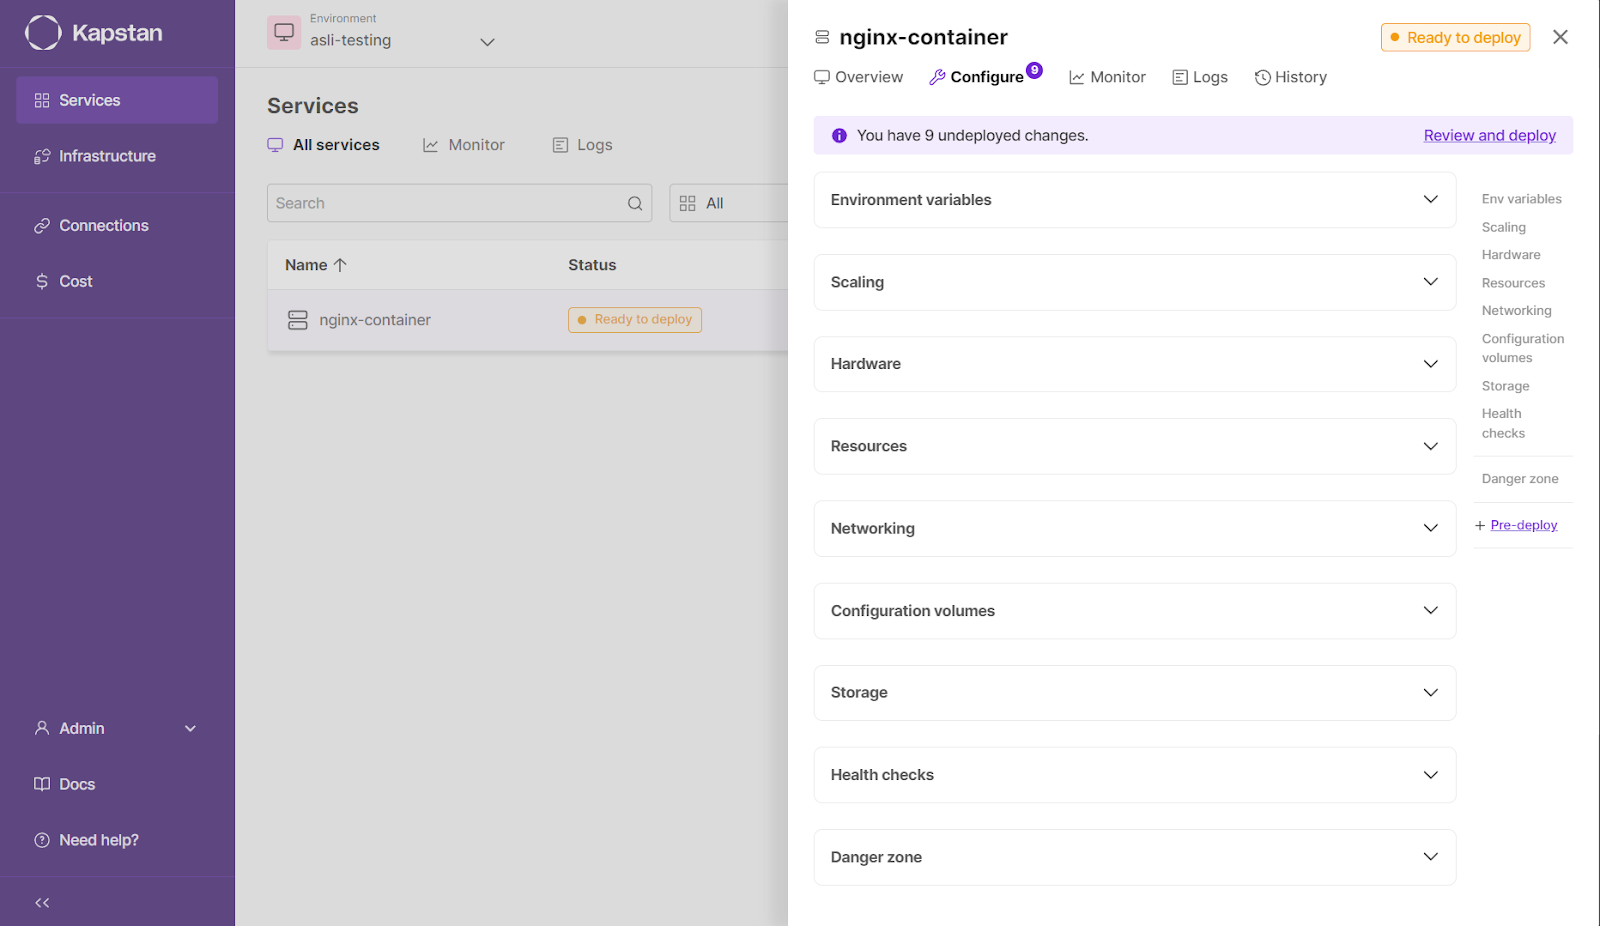Expand the Resources section
1600x926 pixels.
click(x=1135, y=446)
